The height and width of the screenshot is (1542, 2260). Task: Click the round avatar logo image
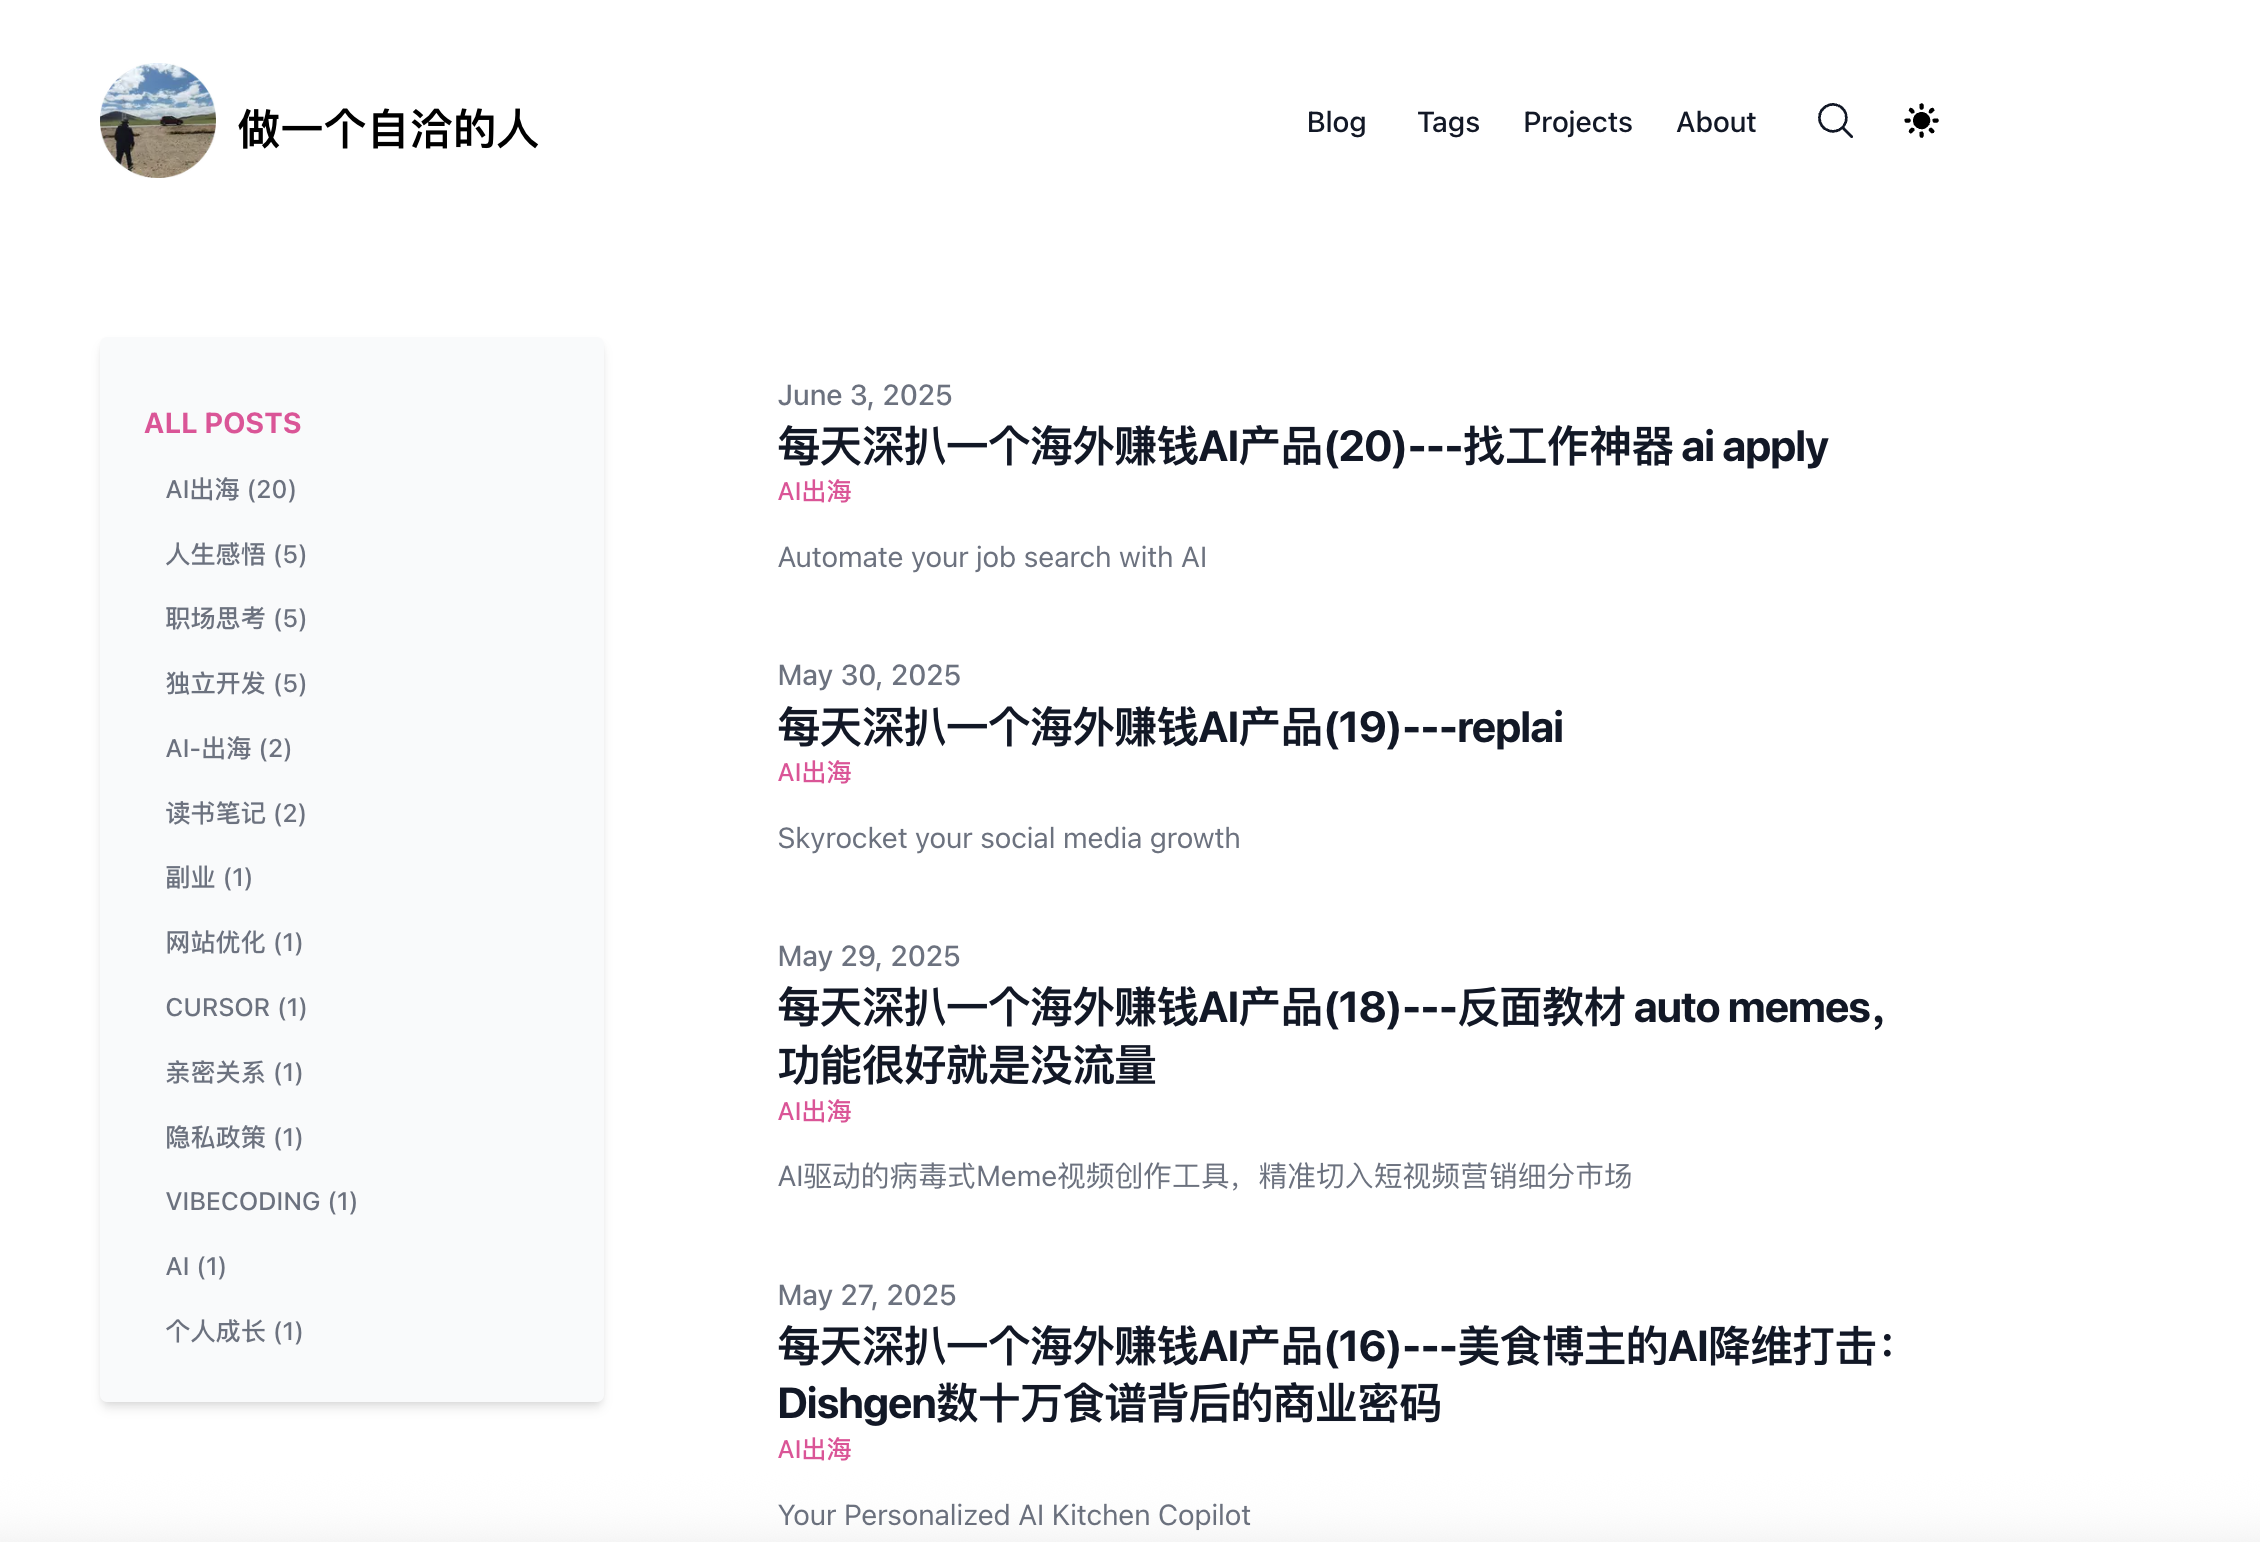[158, 121]
